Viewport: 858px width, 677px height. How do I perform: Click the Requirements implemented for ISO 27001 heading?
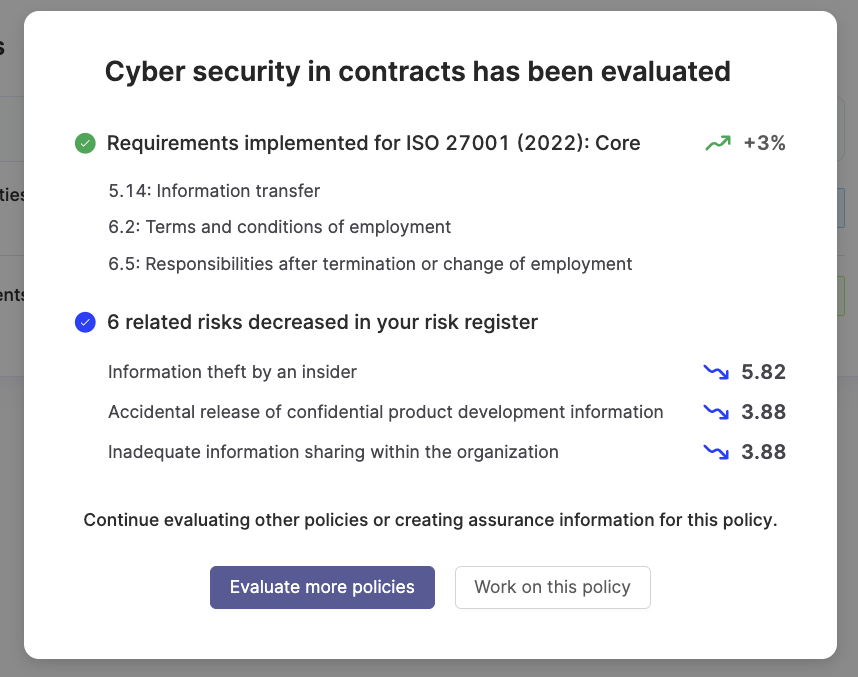coord(373,143)
